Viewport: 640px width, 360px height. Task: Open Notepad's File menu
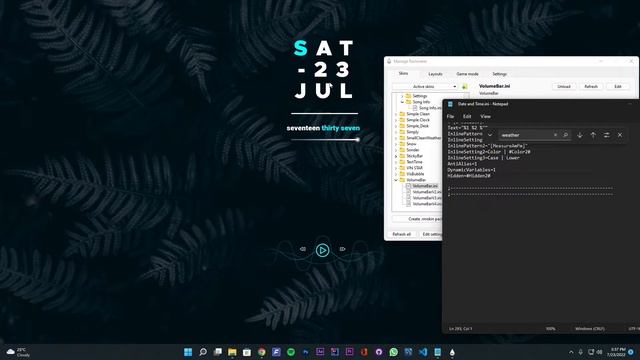[x=450, y=116]
